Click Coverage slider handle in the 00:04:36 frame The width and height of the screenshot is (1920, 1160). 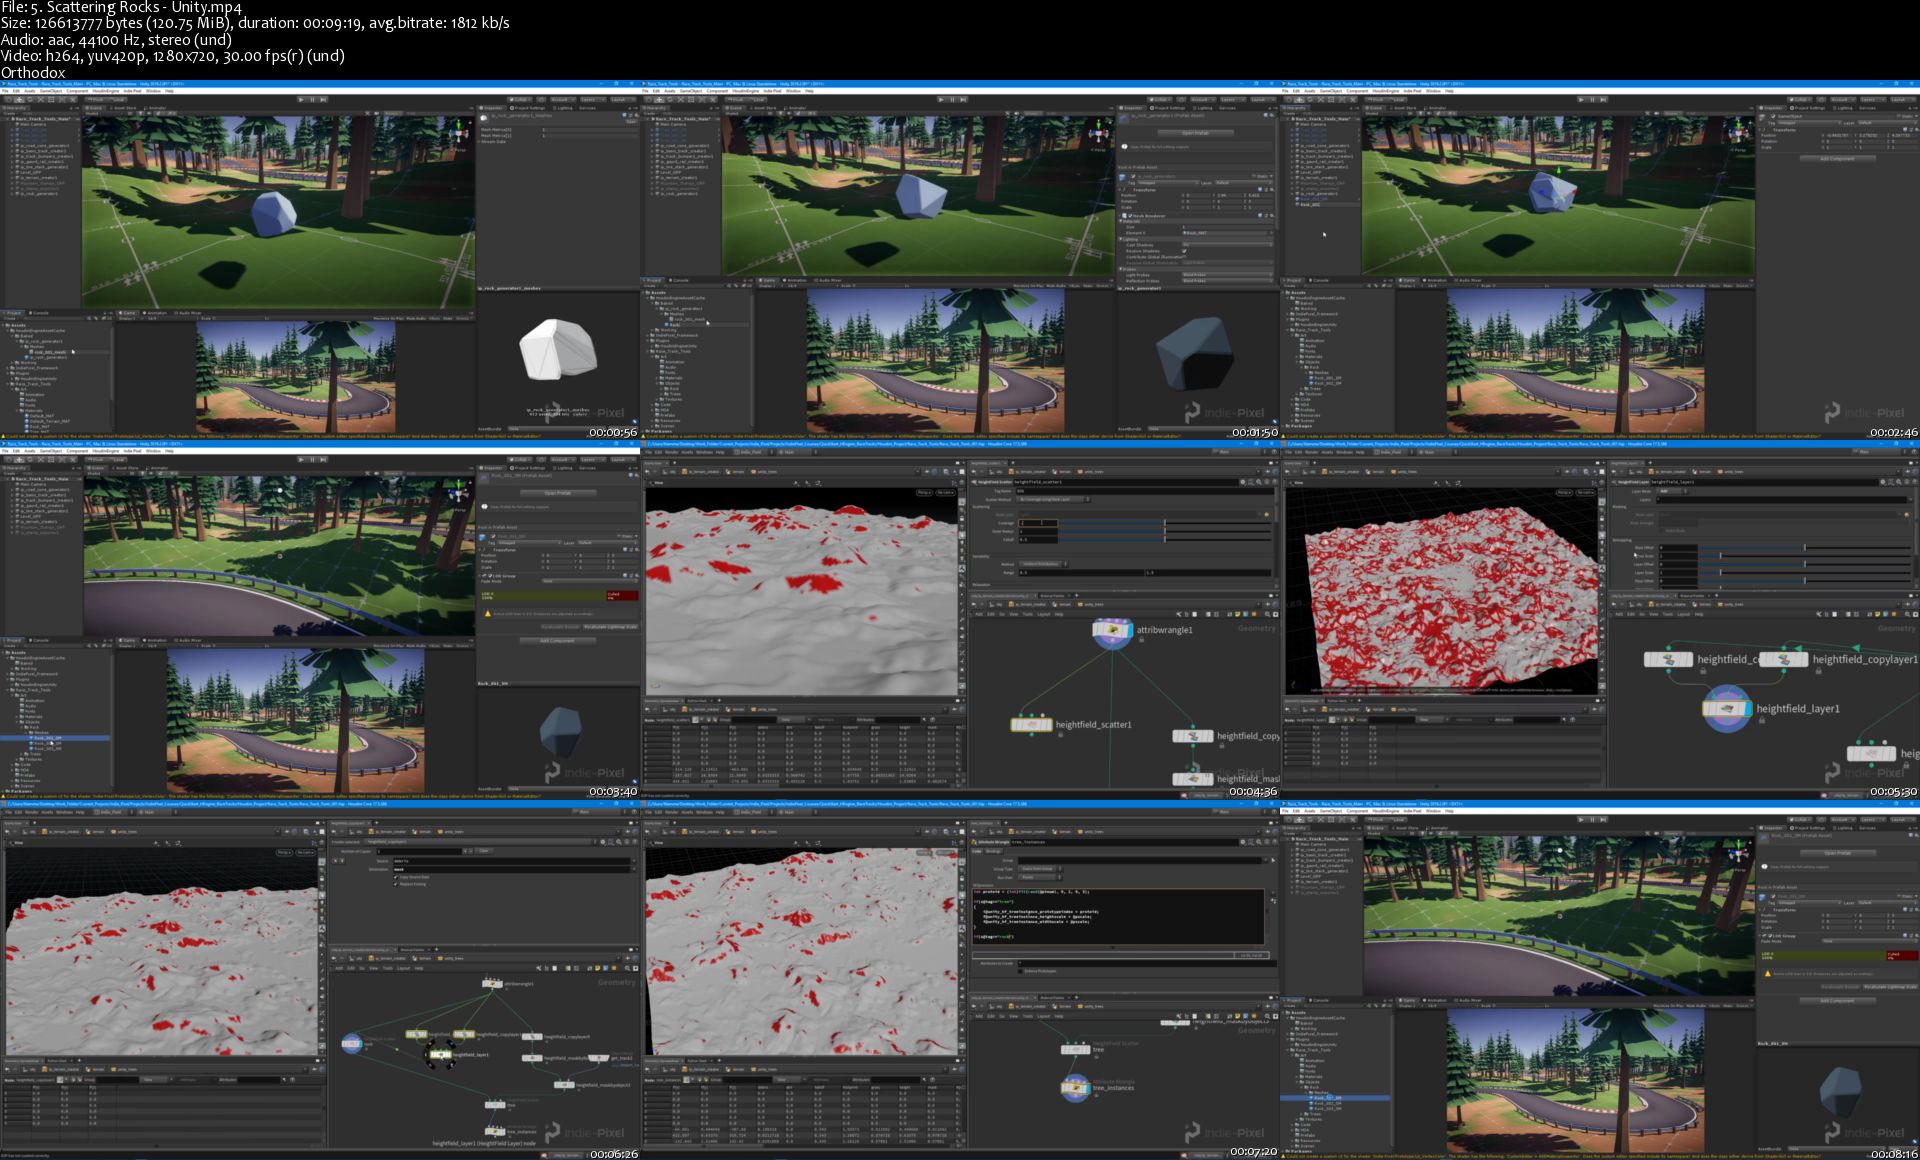click(x=1164, y=522)
